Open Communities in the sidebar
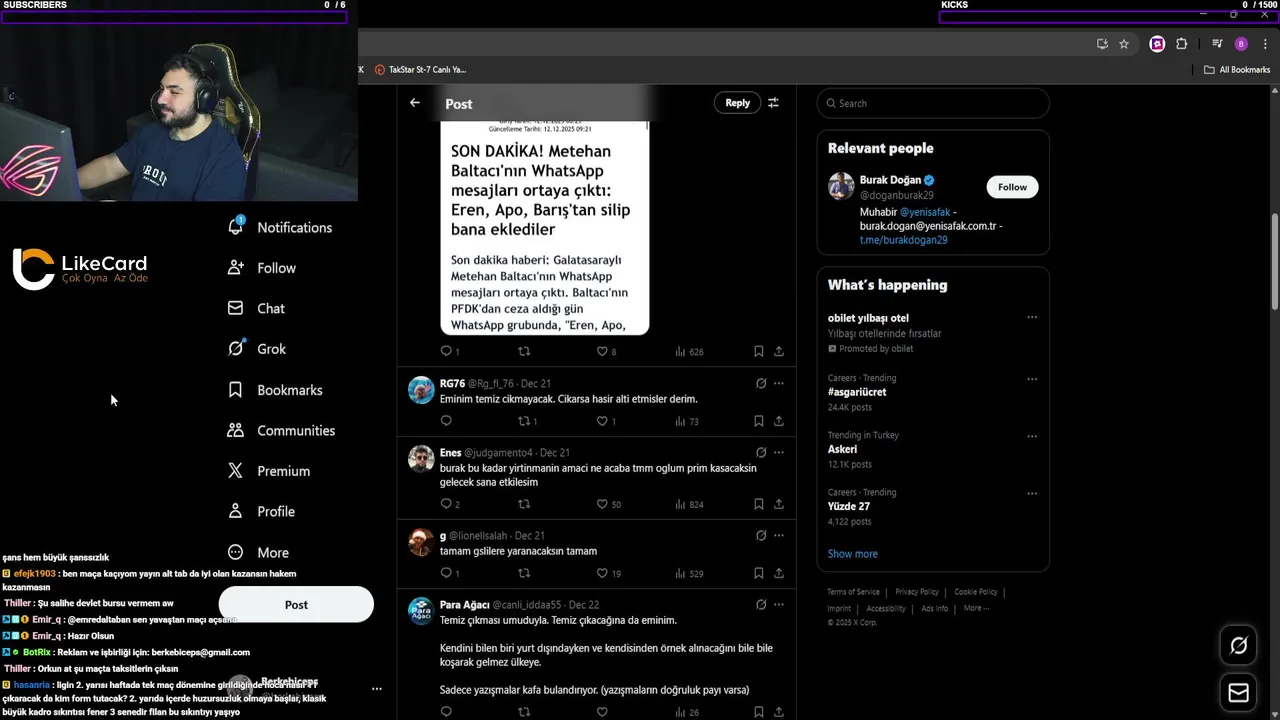Screen dimensions: 1280x720 pos(281,430)
